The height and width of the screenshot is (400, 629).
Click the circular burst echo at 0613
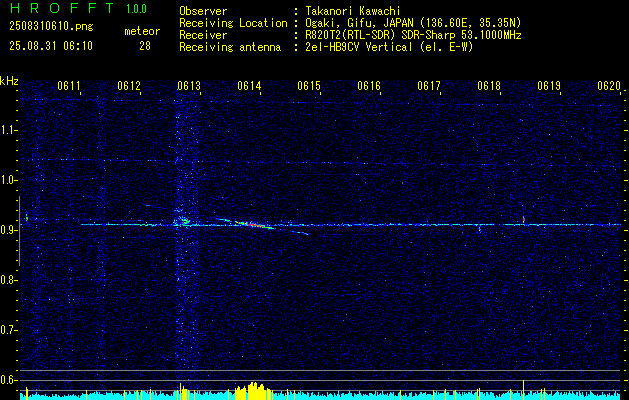click(x=183, y=220)
